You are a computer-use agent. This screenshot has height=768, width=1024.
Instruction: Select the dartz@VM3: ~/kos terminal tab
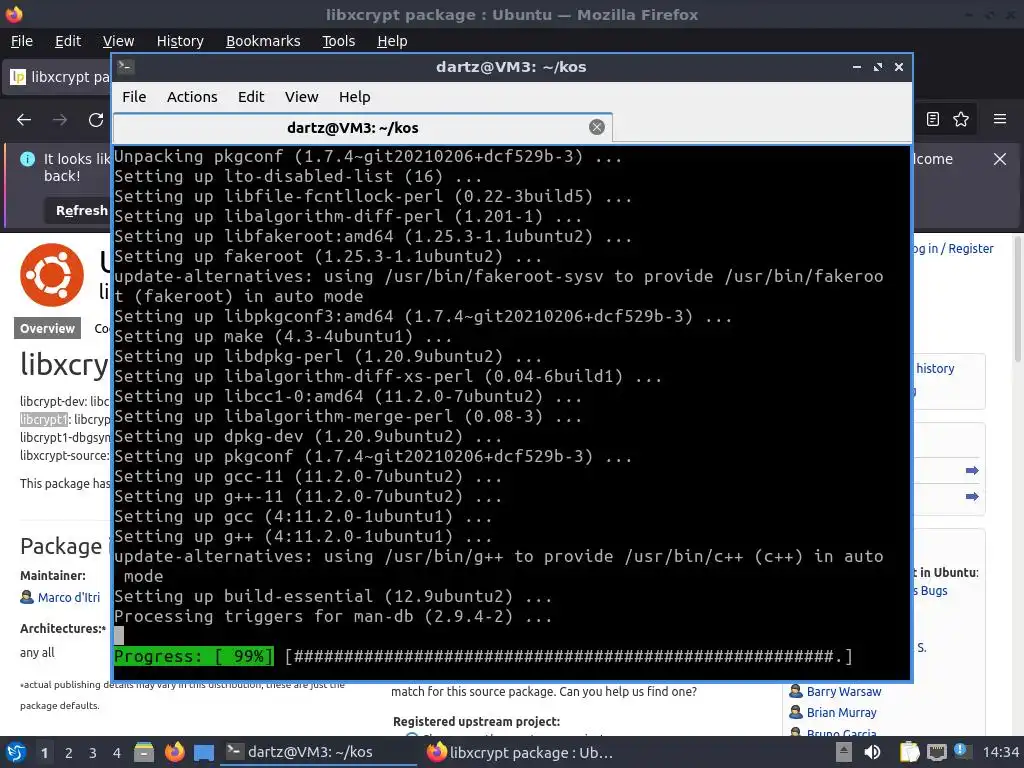tap(362, 128)
